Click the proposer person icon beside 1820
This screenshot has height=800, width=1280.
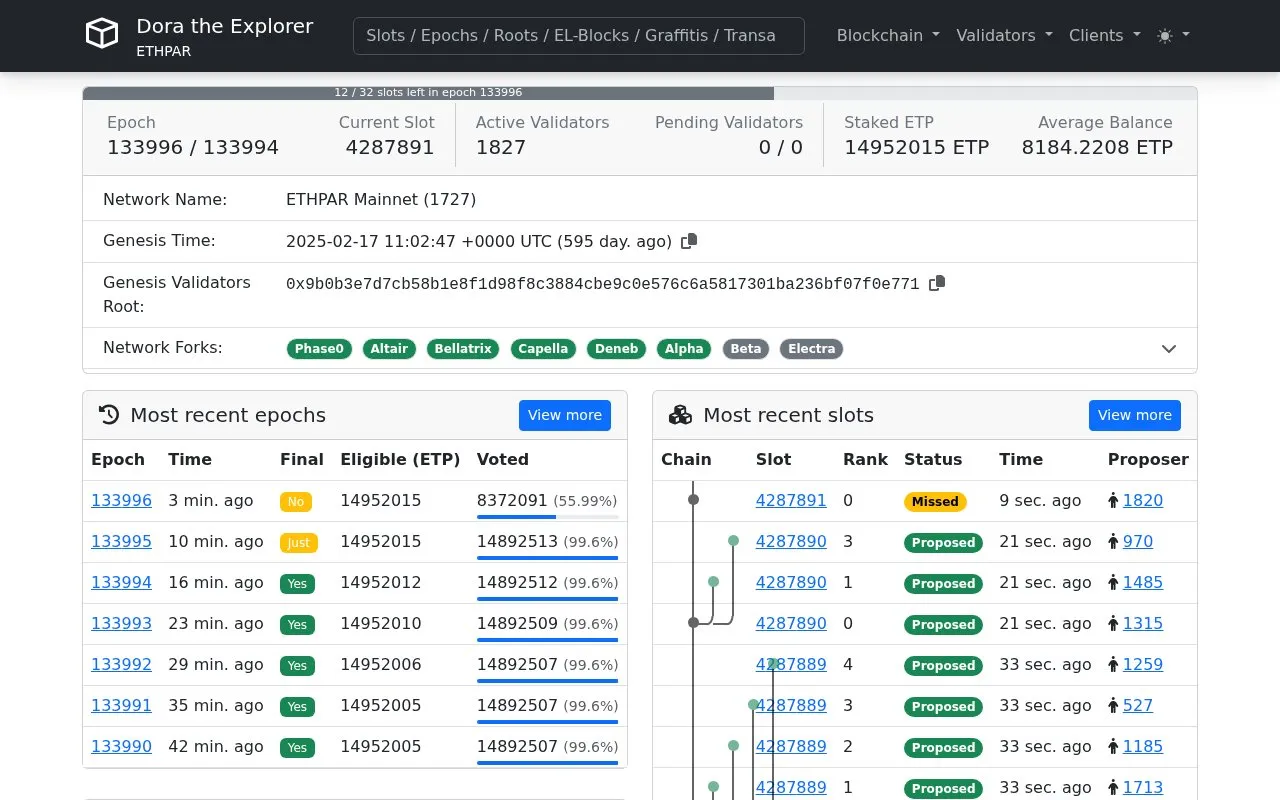(1113, 501)
